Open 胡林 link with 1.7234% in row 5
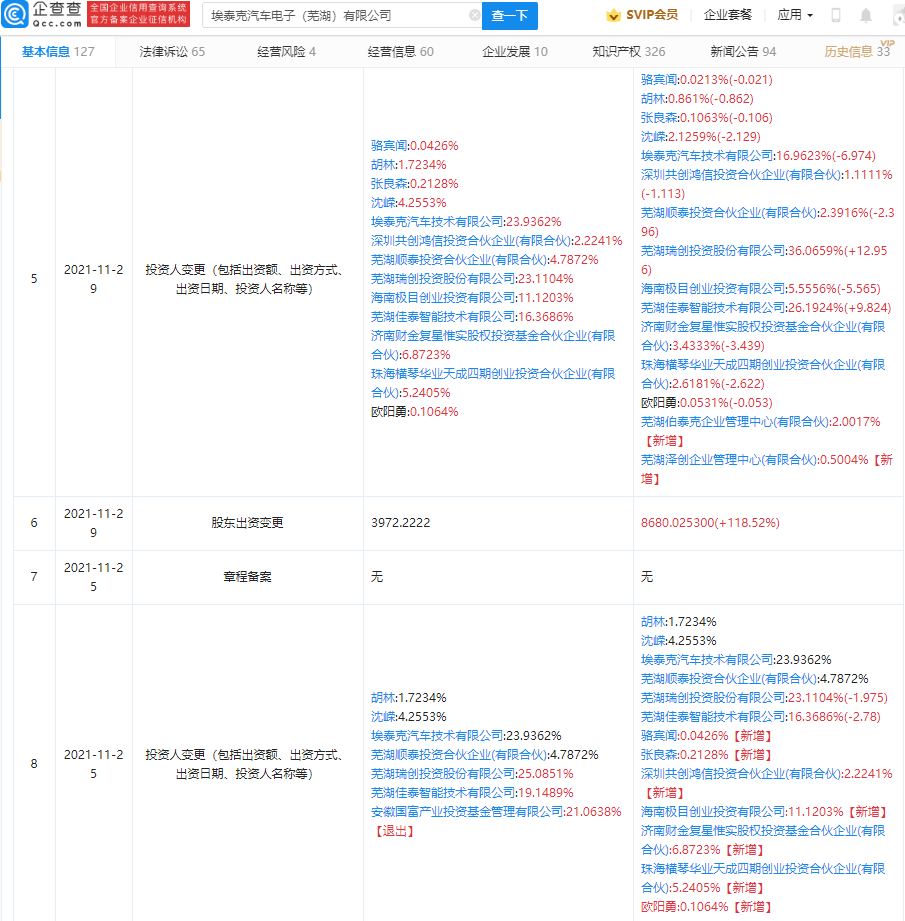This screenshot has width=905, height=921. point(383,164)
